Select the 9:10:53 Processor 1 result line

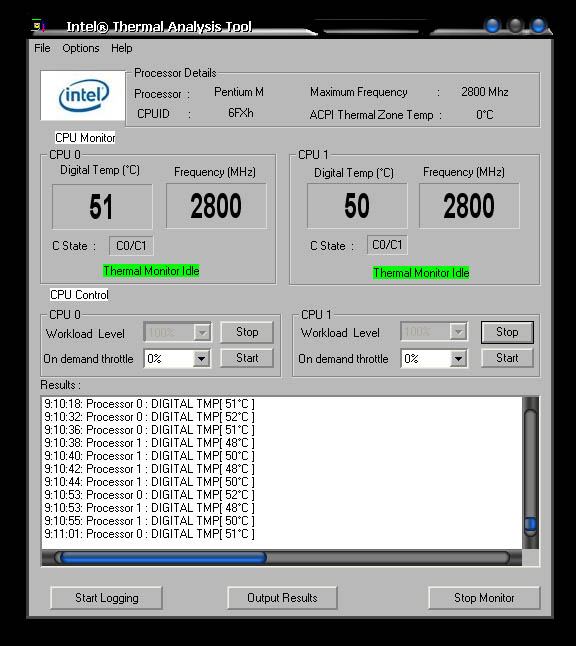150,508
